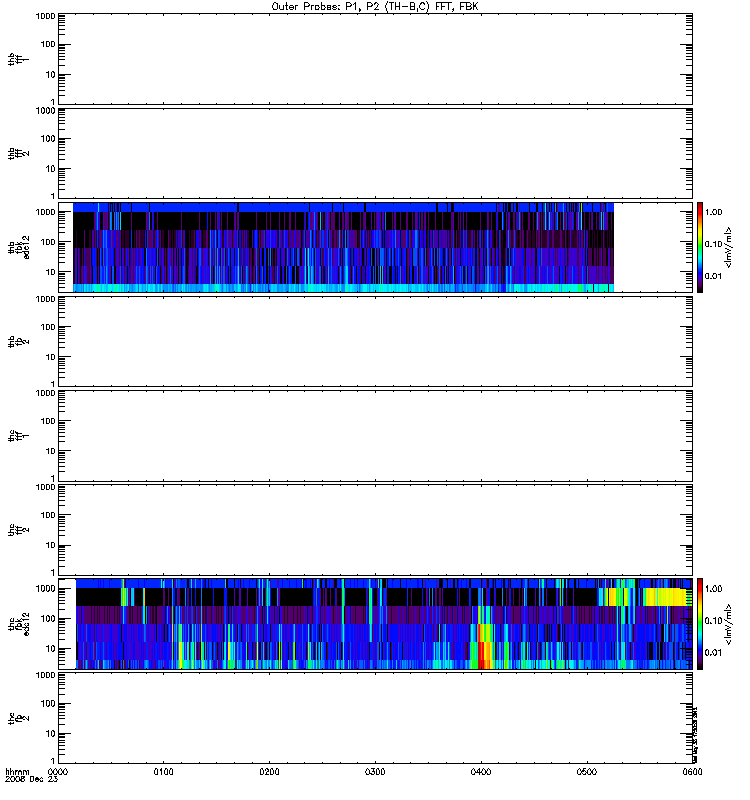Click the 0400 time axis label
Viewport: 750px width, 800px height.
(x=481, y=772)
